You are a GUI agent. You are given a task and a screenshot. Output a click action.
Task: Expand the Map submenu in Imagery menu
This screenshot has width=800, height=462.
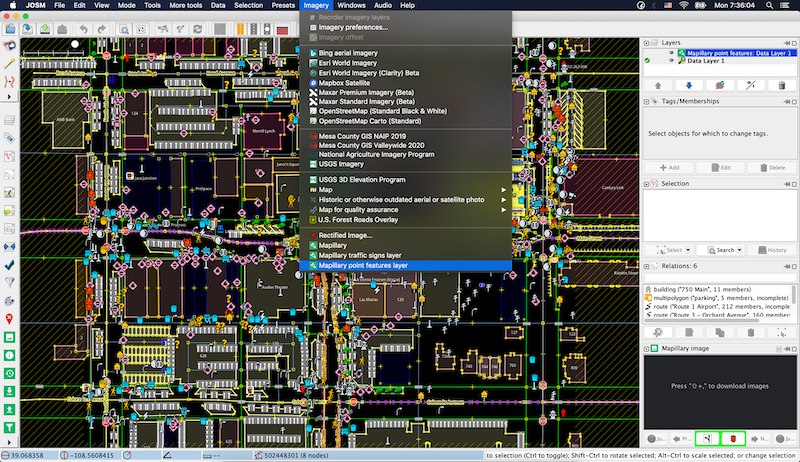(504, 190)
